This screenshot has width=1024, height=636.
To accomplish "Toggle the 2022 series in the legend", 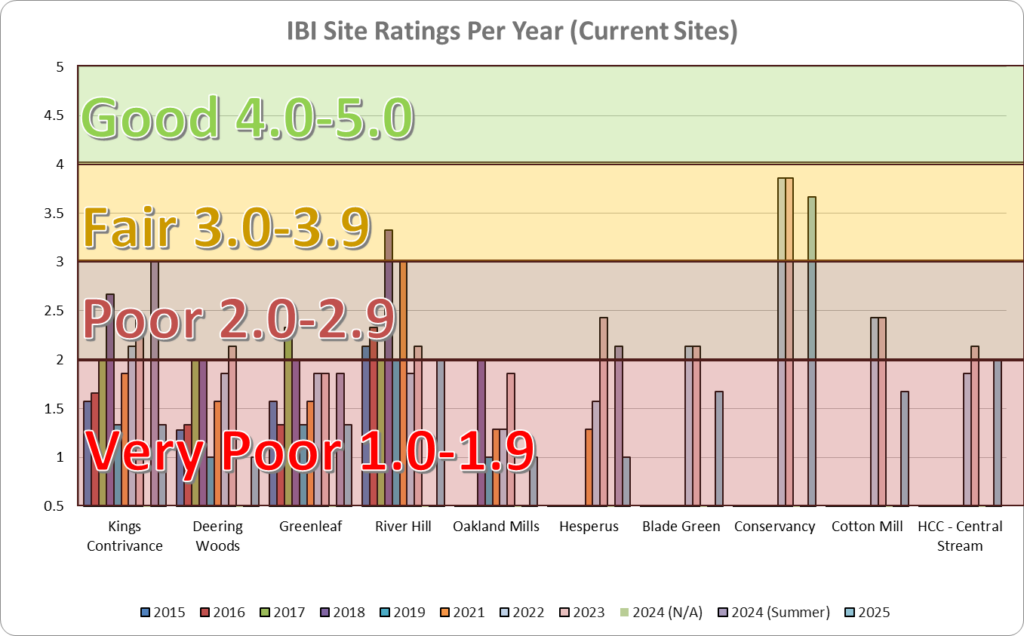I will coord(502,611).
